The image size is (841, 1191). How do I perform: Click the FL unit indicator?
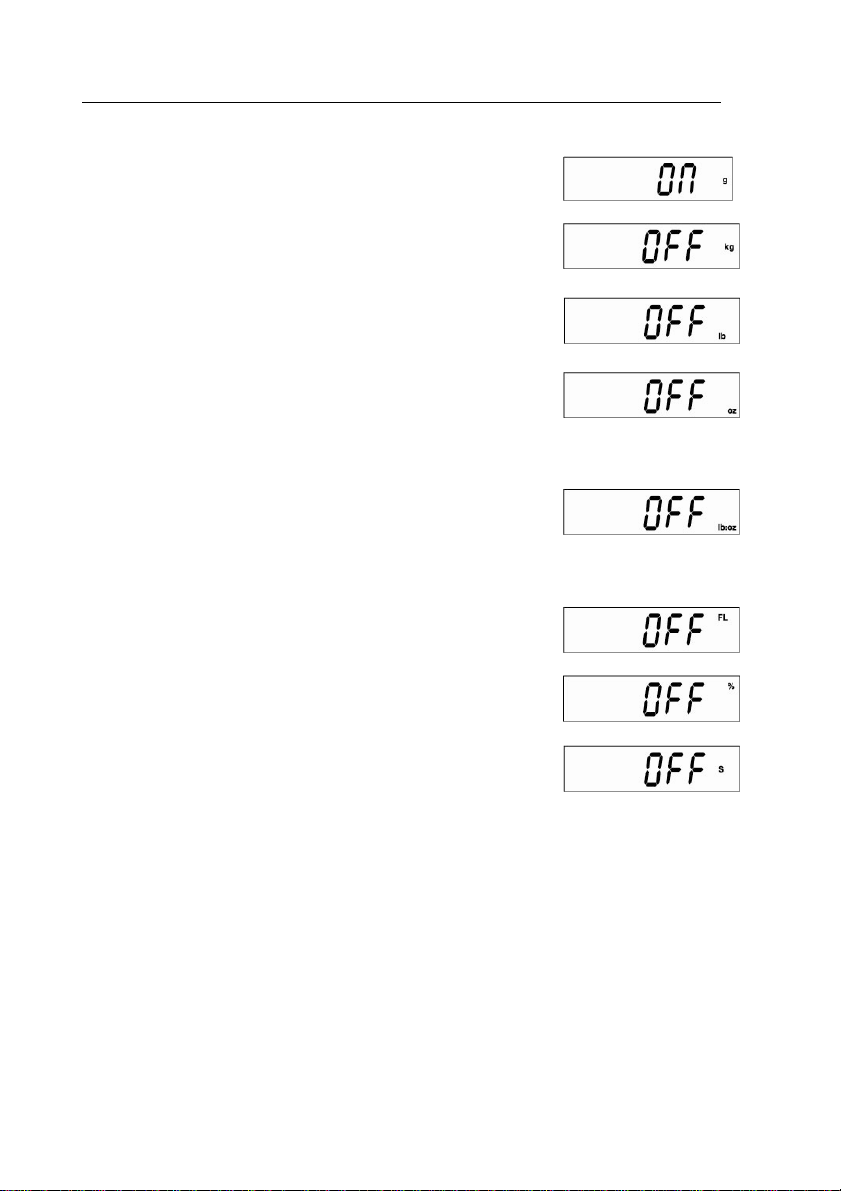(x=722, y=618)
